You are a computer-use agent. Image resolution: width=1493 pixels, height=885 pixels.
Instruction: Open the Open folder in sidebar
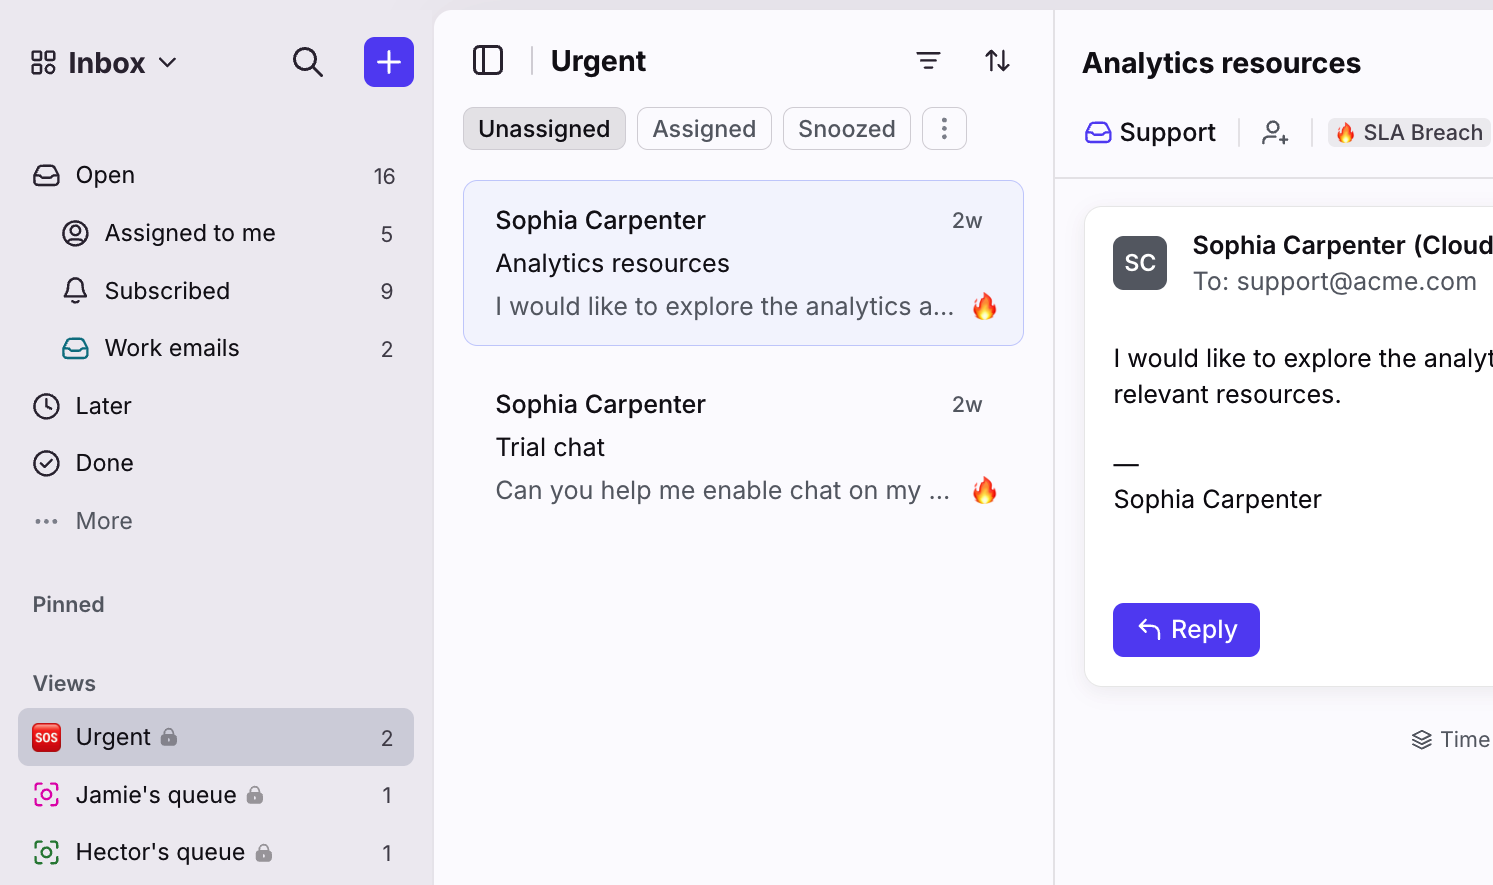point(216,176)
